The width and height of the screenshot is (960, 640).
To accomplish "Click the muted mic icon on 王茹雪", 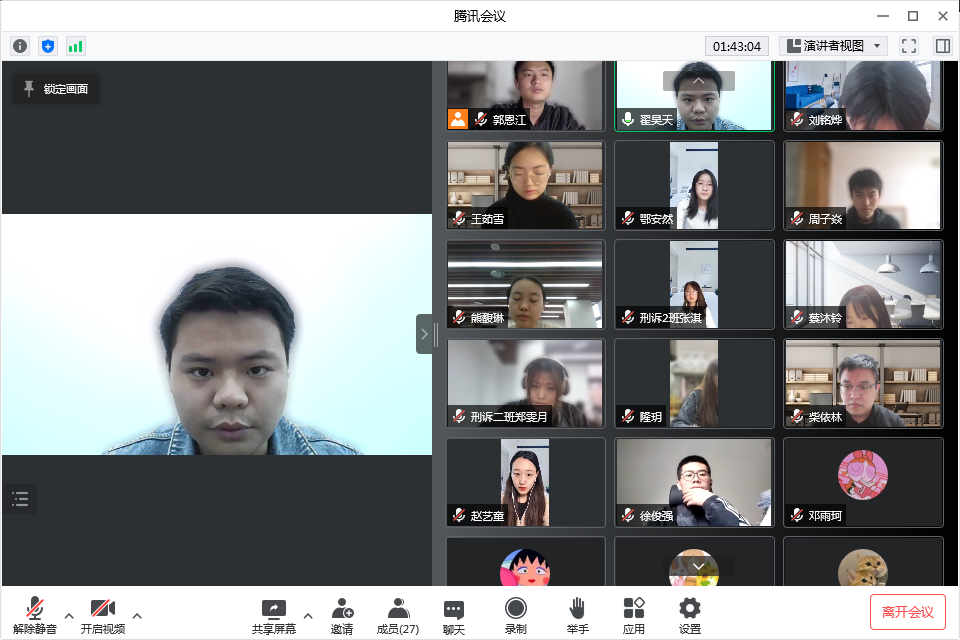I will [459, 218].
